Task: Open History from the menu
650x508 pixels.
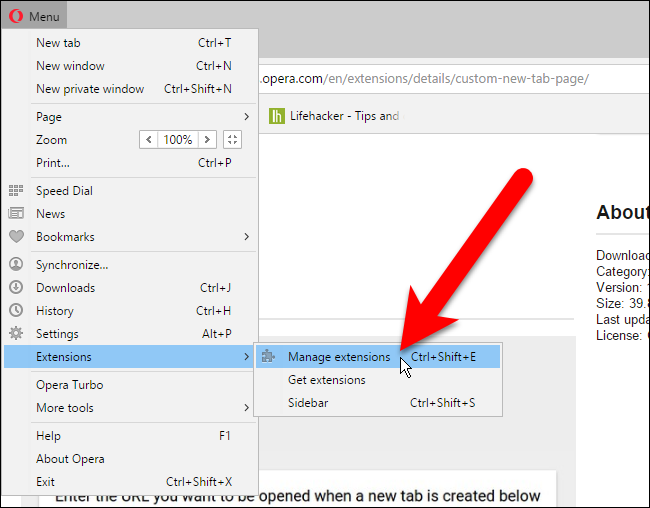Action: coord(133,311)
